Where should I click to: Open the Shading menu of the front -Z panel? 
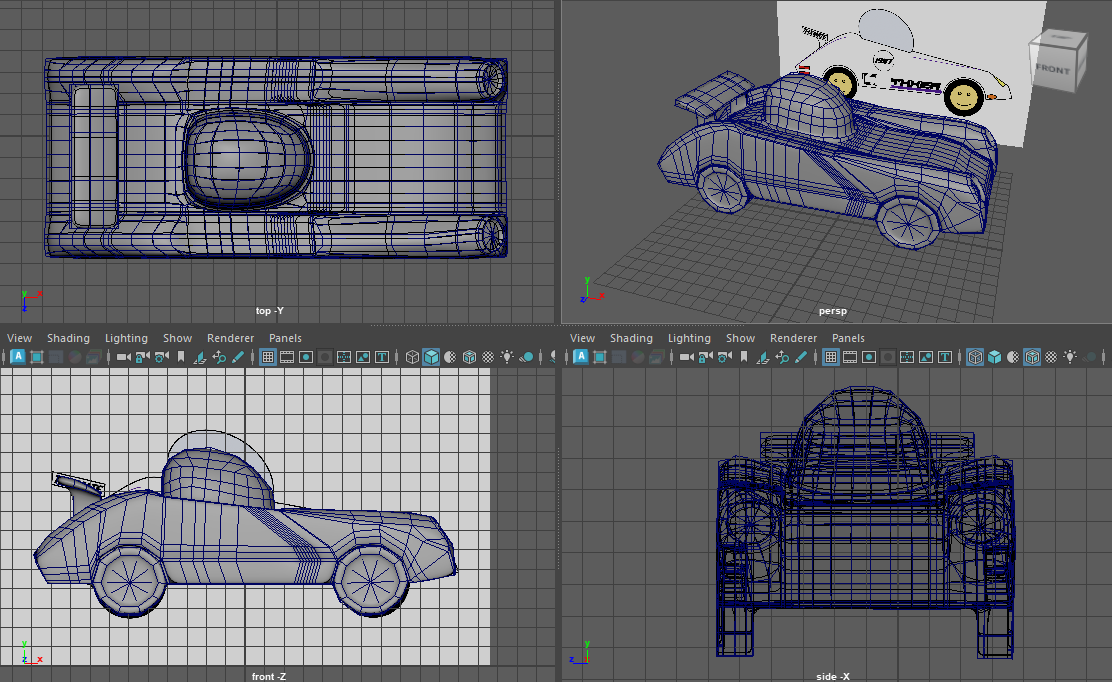(68, 338)
